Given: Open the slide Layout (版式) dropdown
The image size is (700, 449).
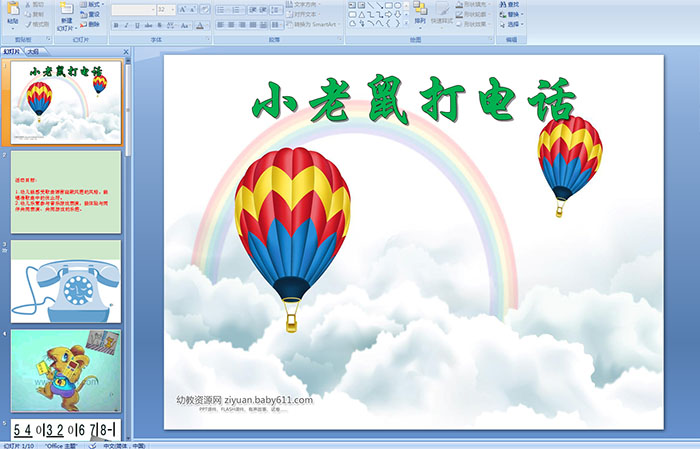Looking at the screenshot, I should [x=92, y=4].
